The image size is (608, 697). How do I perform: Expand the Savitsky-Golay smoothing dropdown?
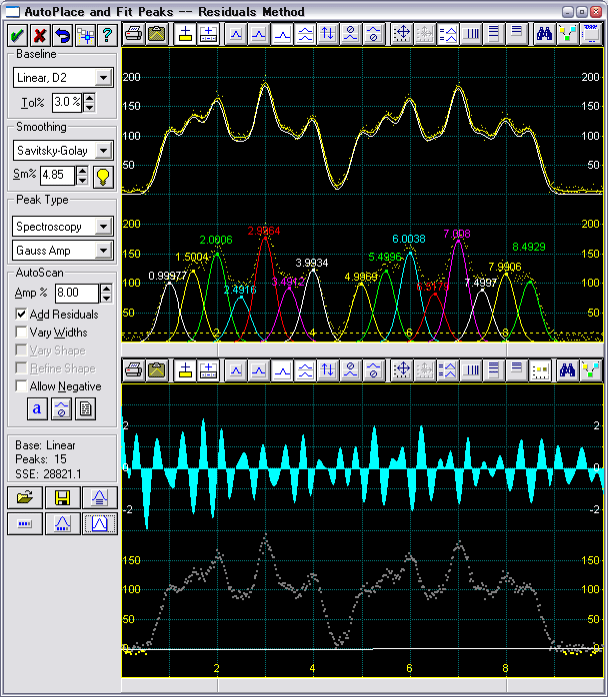(104, 151)
